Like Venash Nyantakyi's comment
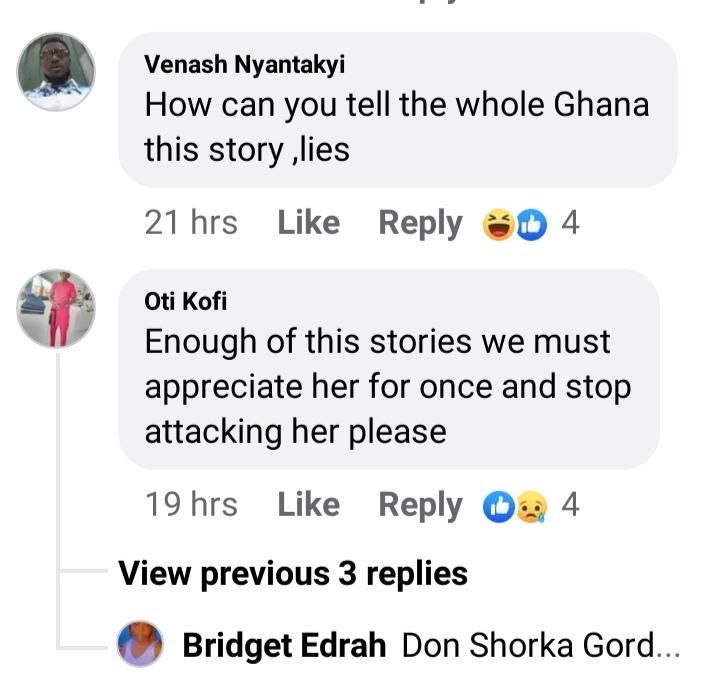The height and width of the screenshot is (690, 720). pos(309,223)
